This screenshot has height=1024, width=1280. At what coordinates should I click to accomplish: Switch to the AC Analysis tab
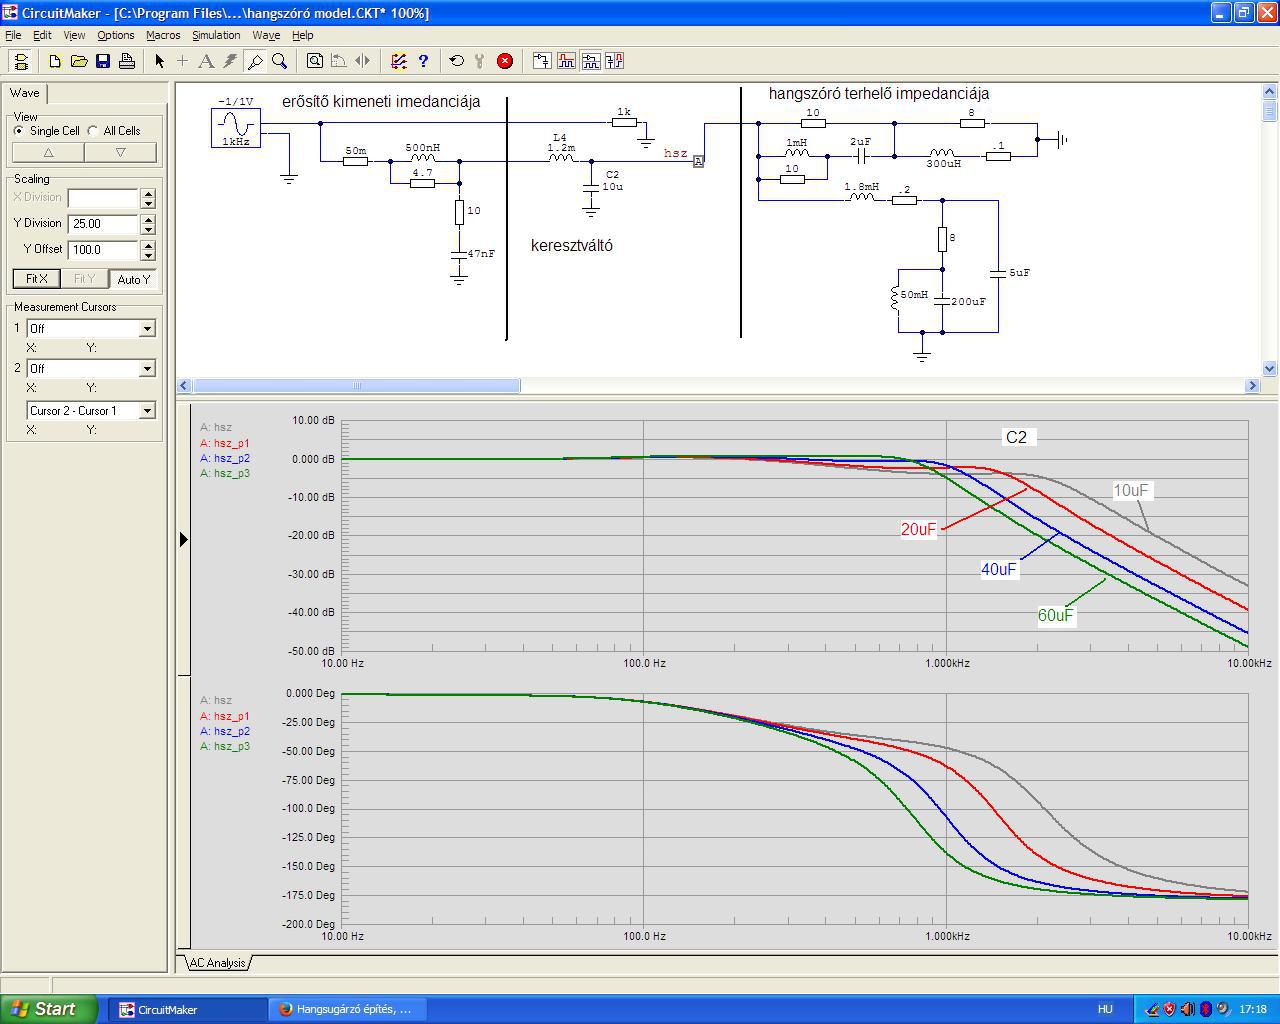(x=217, y=963)
